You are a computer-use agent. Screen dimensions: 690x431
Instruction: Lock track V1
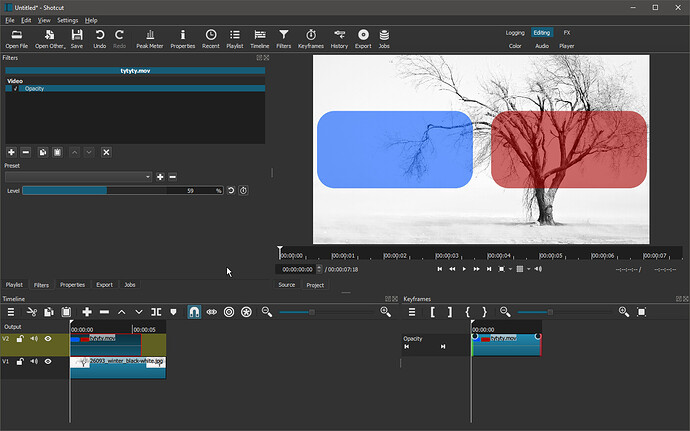coord(20,361)
